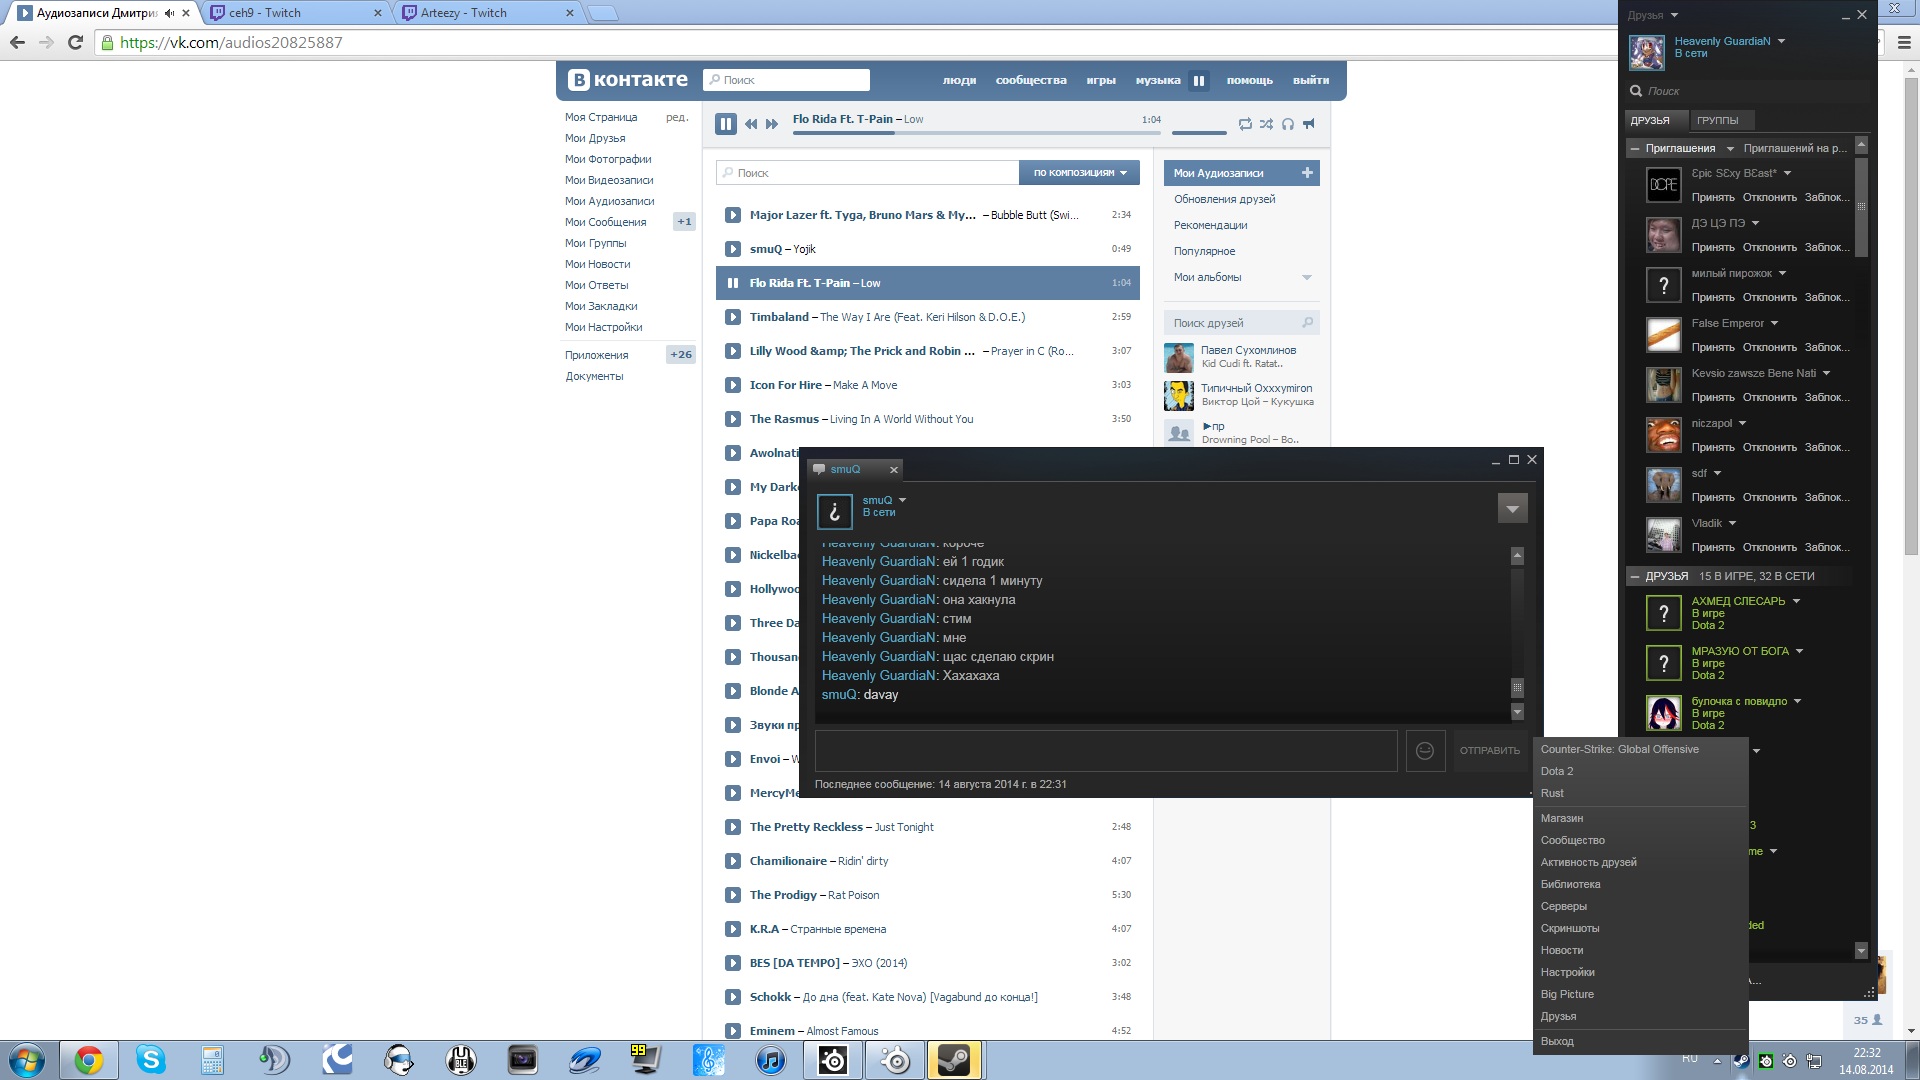Add audio with plus next to Мои Аудиозаписи
The height and width of the screenshot is (1080, 1920).
[1307, 173]
